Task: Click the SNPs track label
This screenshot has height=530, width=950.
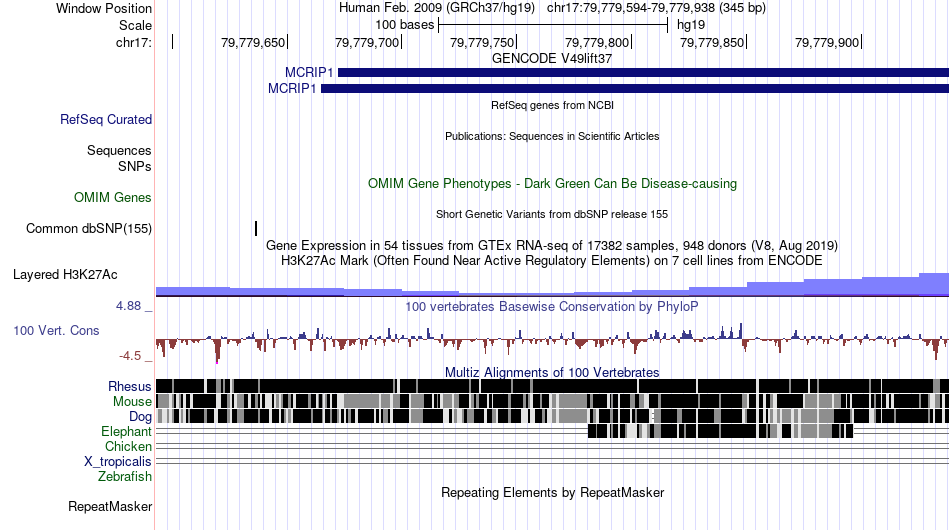Action: pos(135,166)
